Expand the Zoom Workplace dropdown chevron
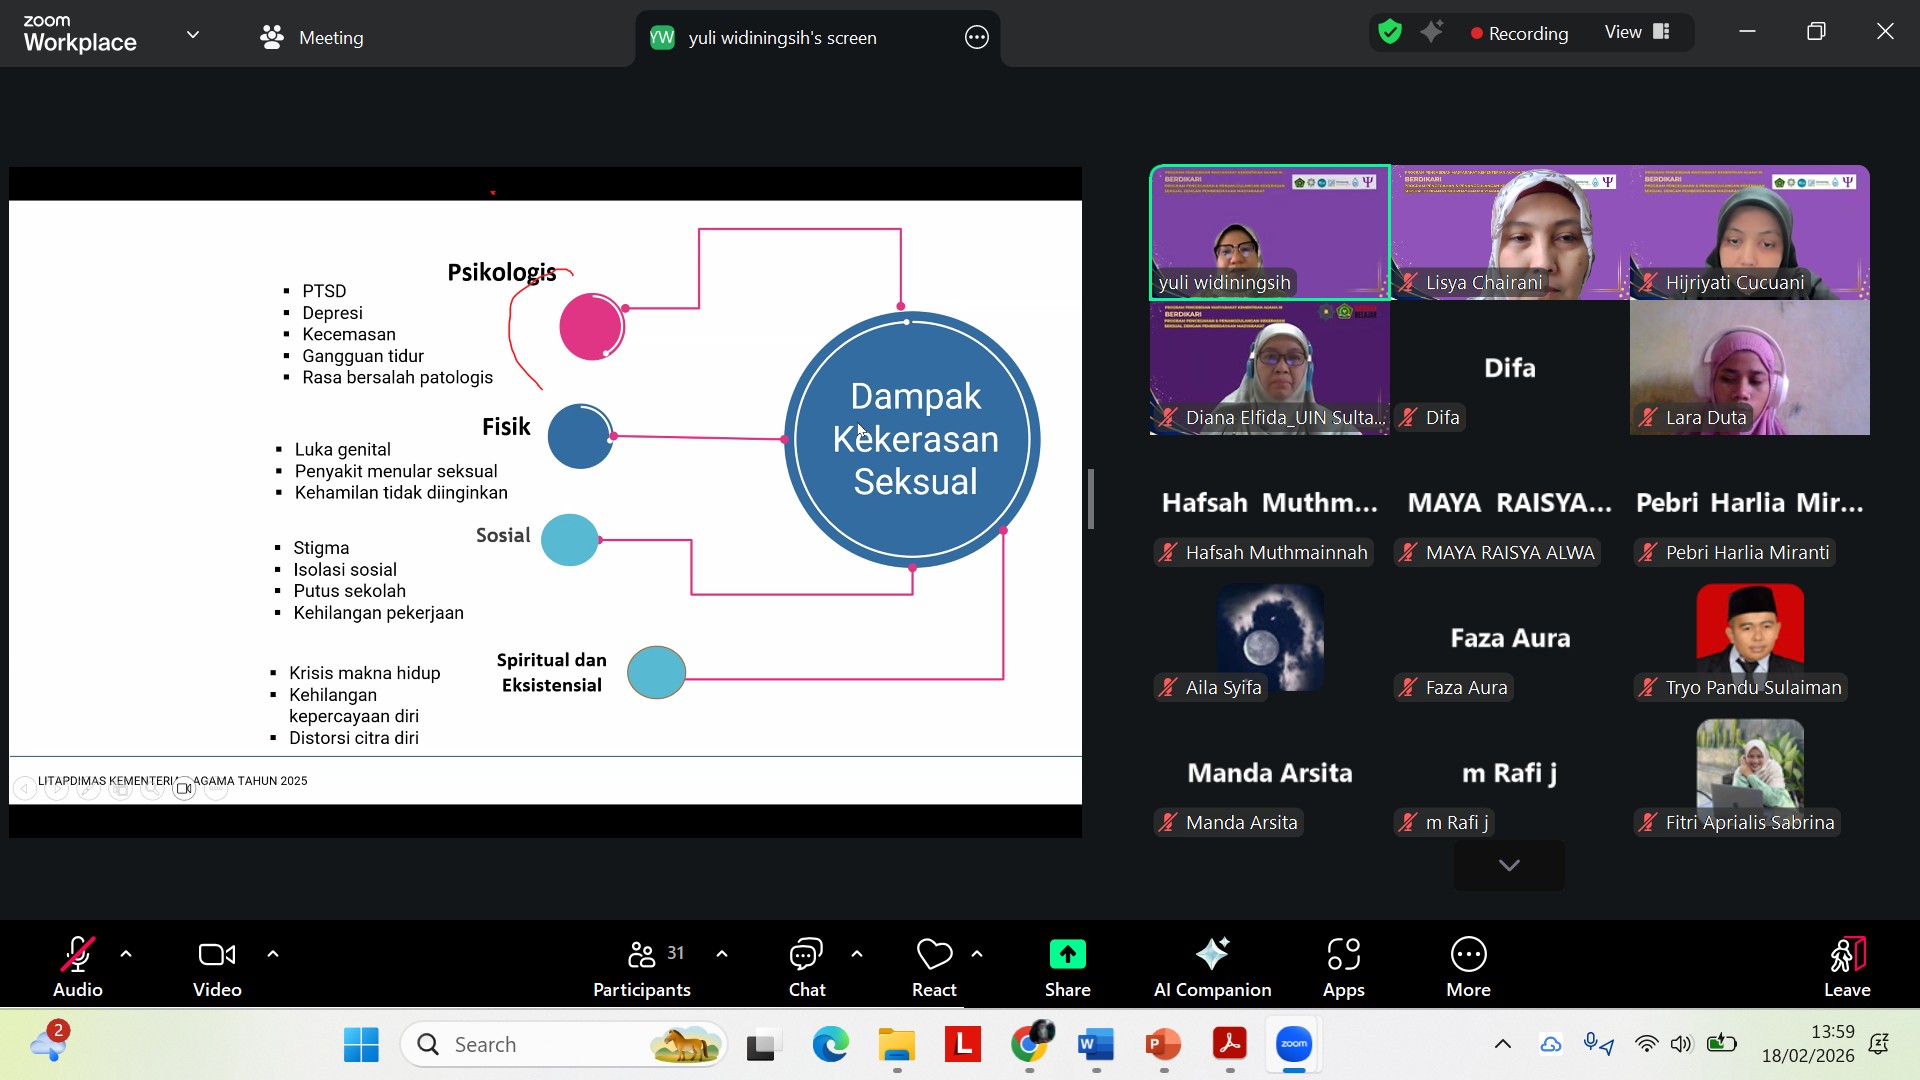Screen dimensions: 1920x1080 (x=193, y=35)
